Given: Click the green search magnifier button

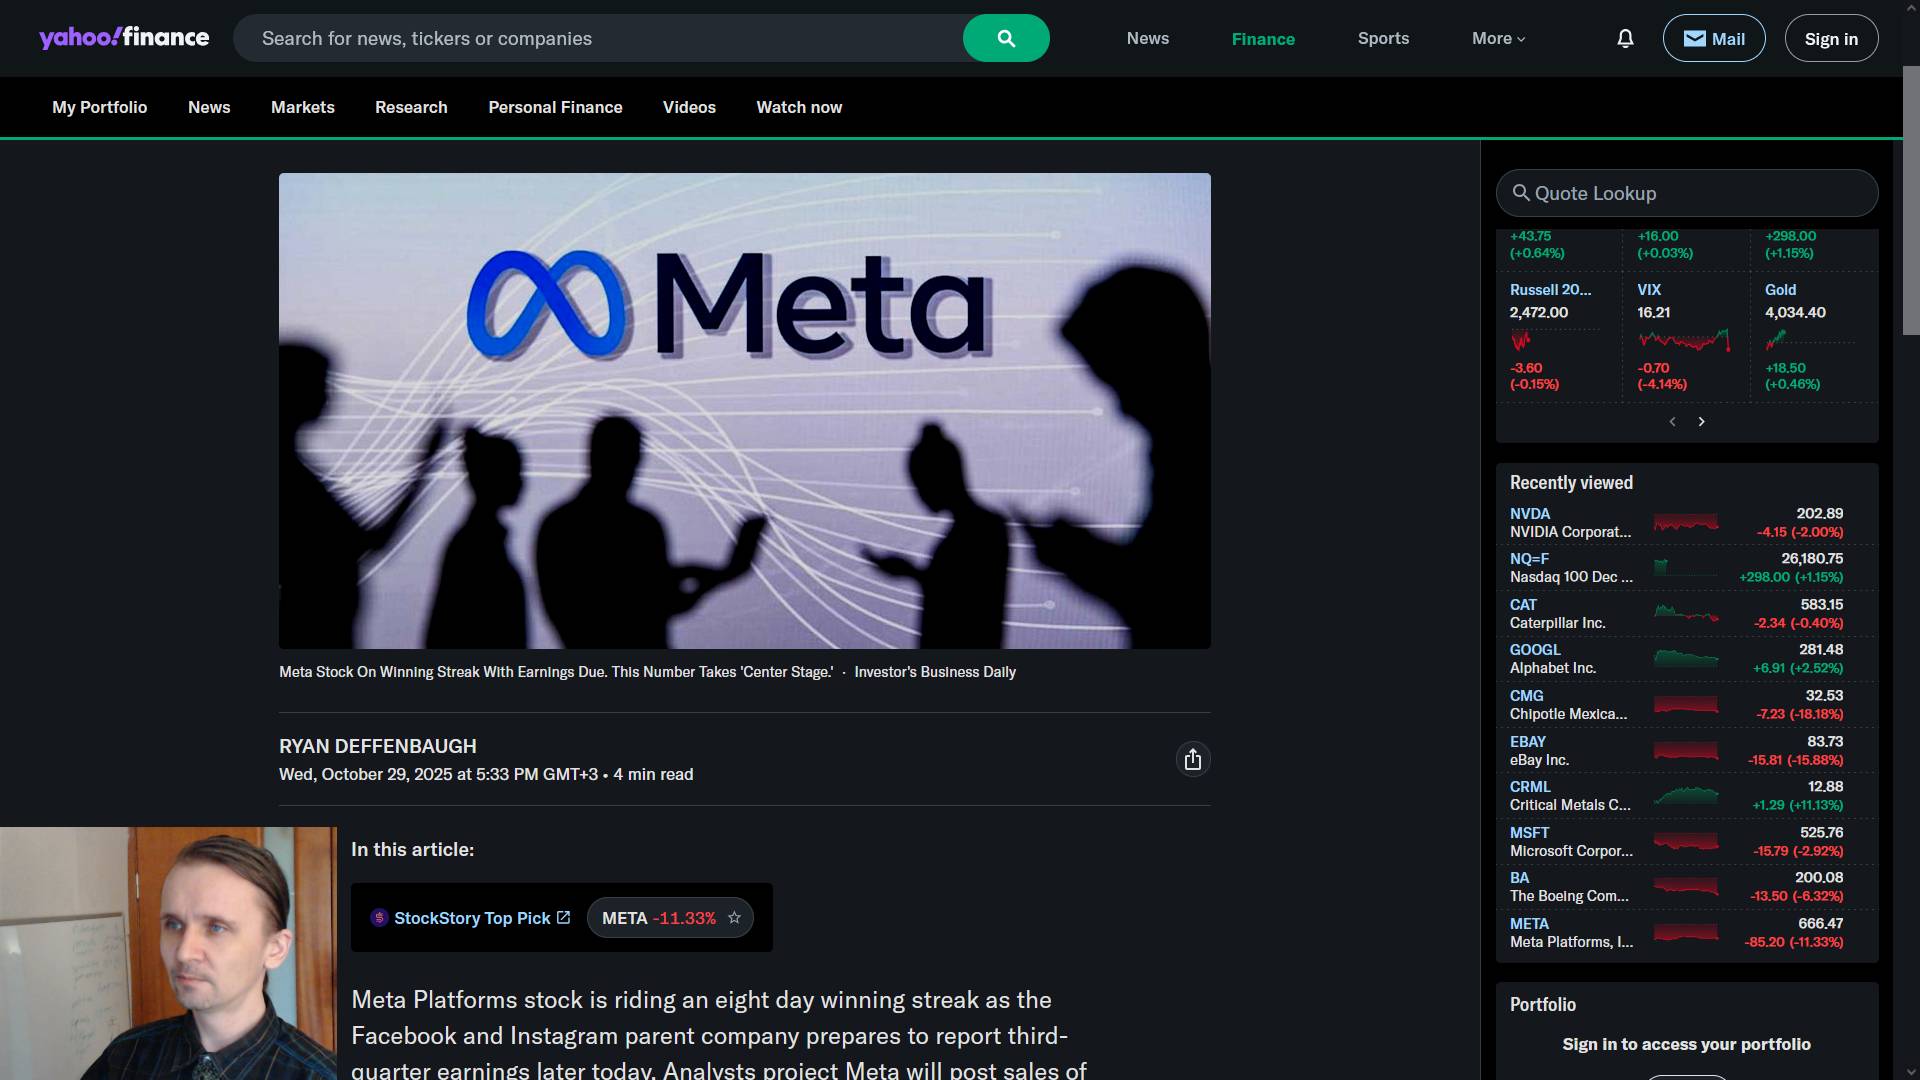Looking at the screenshot, I should (x=1006, y=39).
